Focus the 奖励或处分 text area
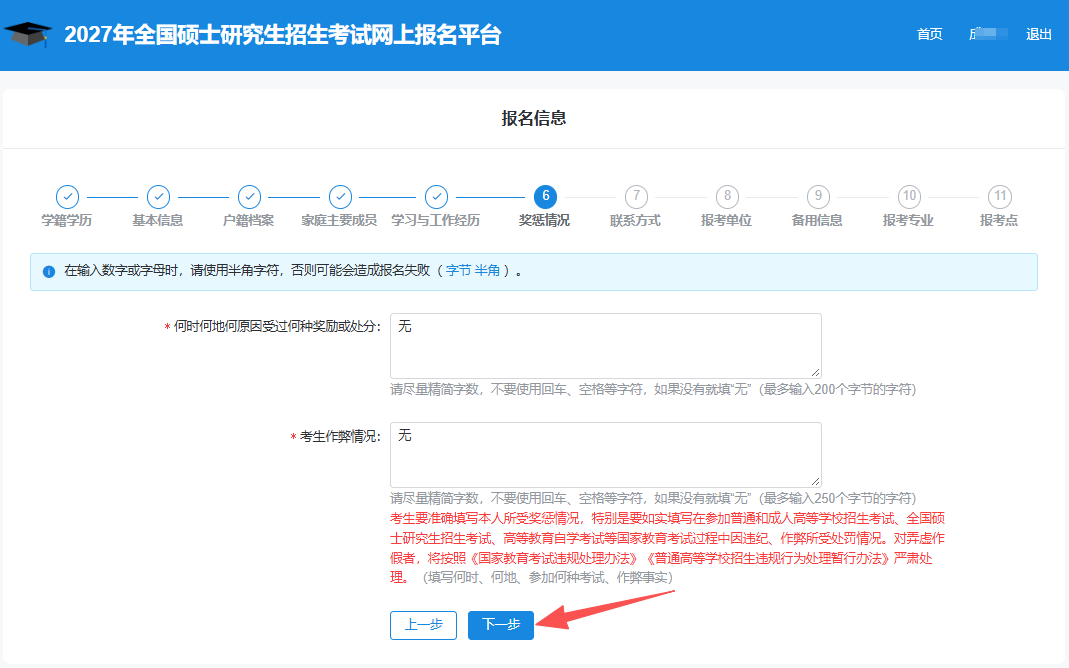The image size is (1069, 668). 605,346
